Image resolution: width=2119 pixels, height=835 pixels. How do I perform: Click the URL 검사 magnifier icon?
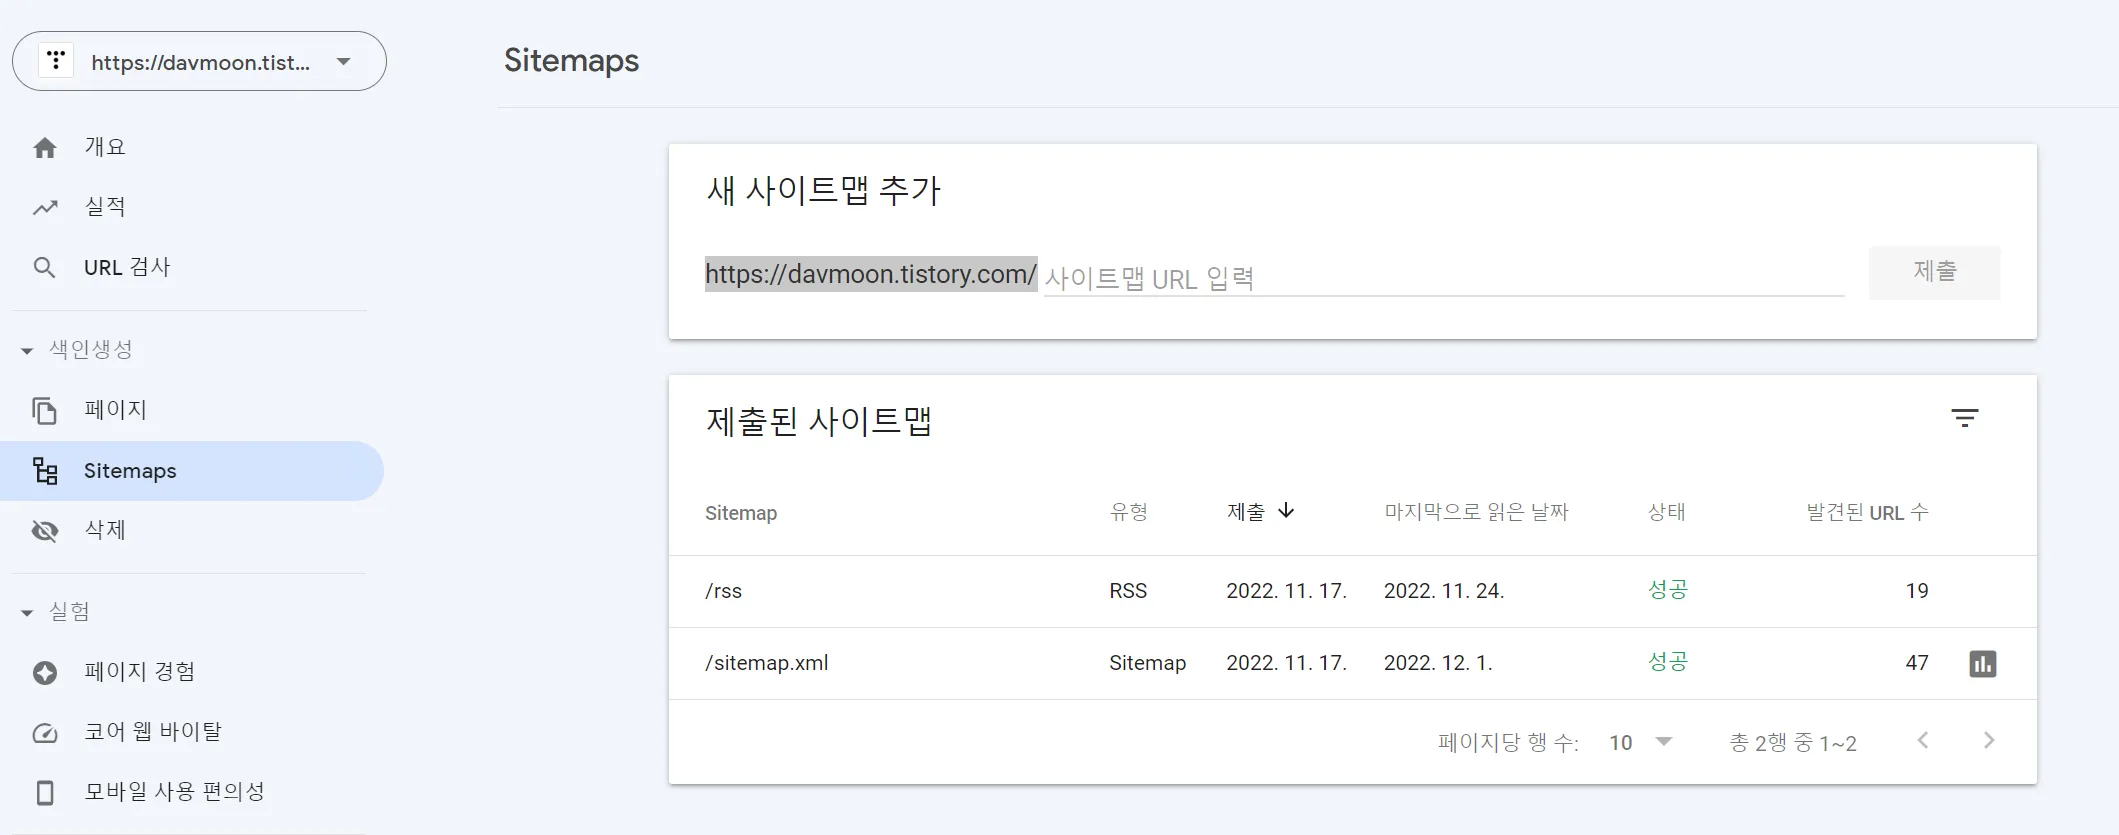pos(45,267)
